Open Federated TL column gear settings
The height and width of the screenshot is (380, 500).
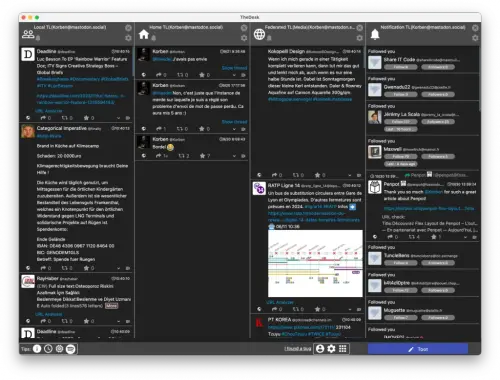pos(359,38)
